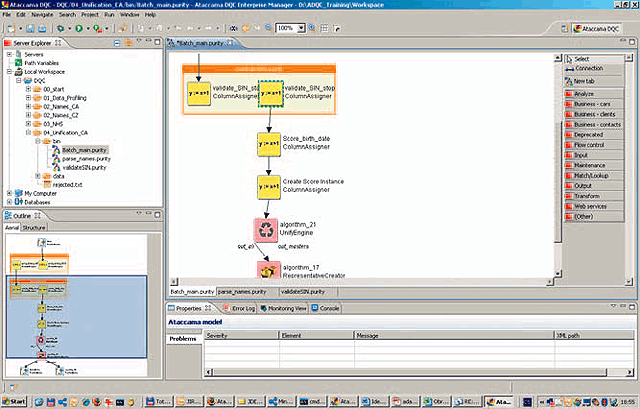The image size is (640, 409).
Task: Open the Navigate menu
Action: tap(42, 15)
